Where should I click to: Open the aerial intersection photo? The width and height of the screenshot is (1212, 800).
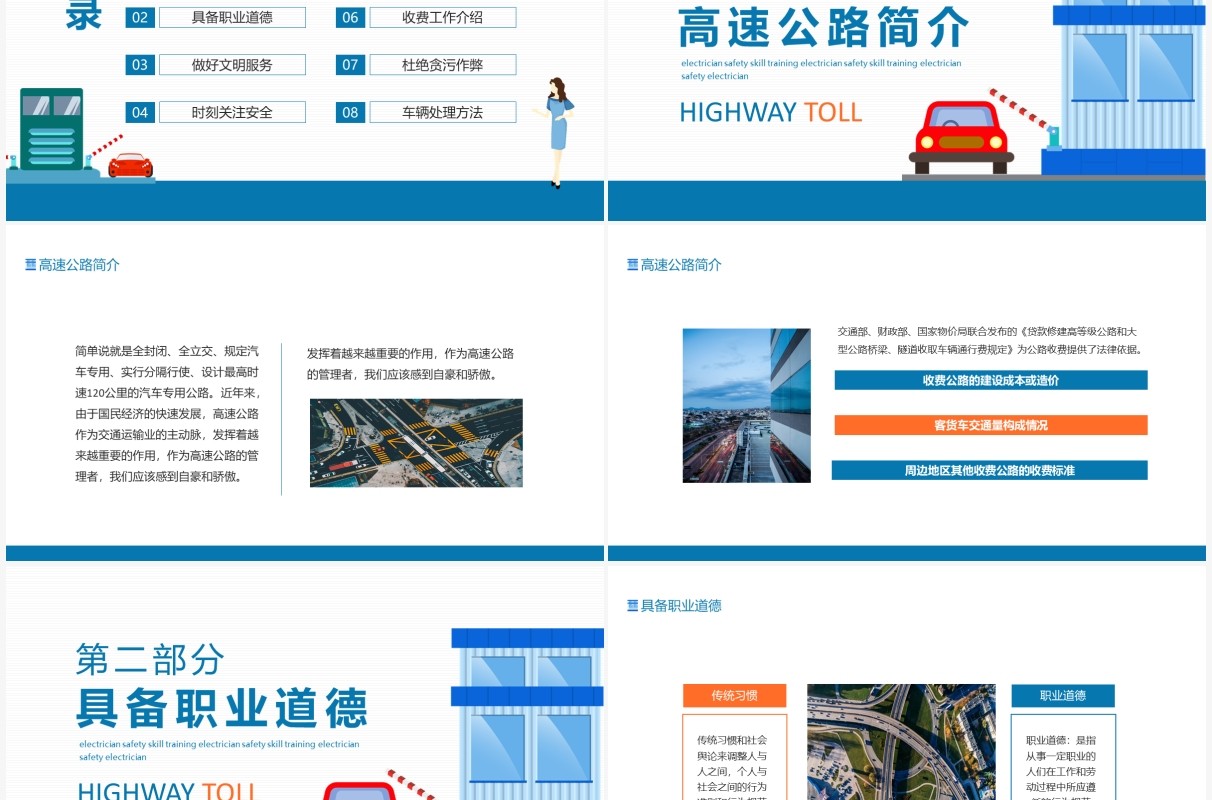point(416,443)
